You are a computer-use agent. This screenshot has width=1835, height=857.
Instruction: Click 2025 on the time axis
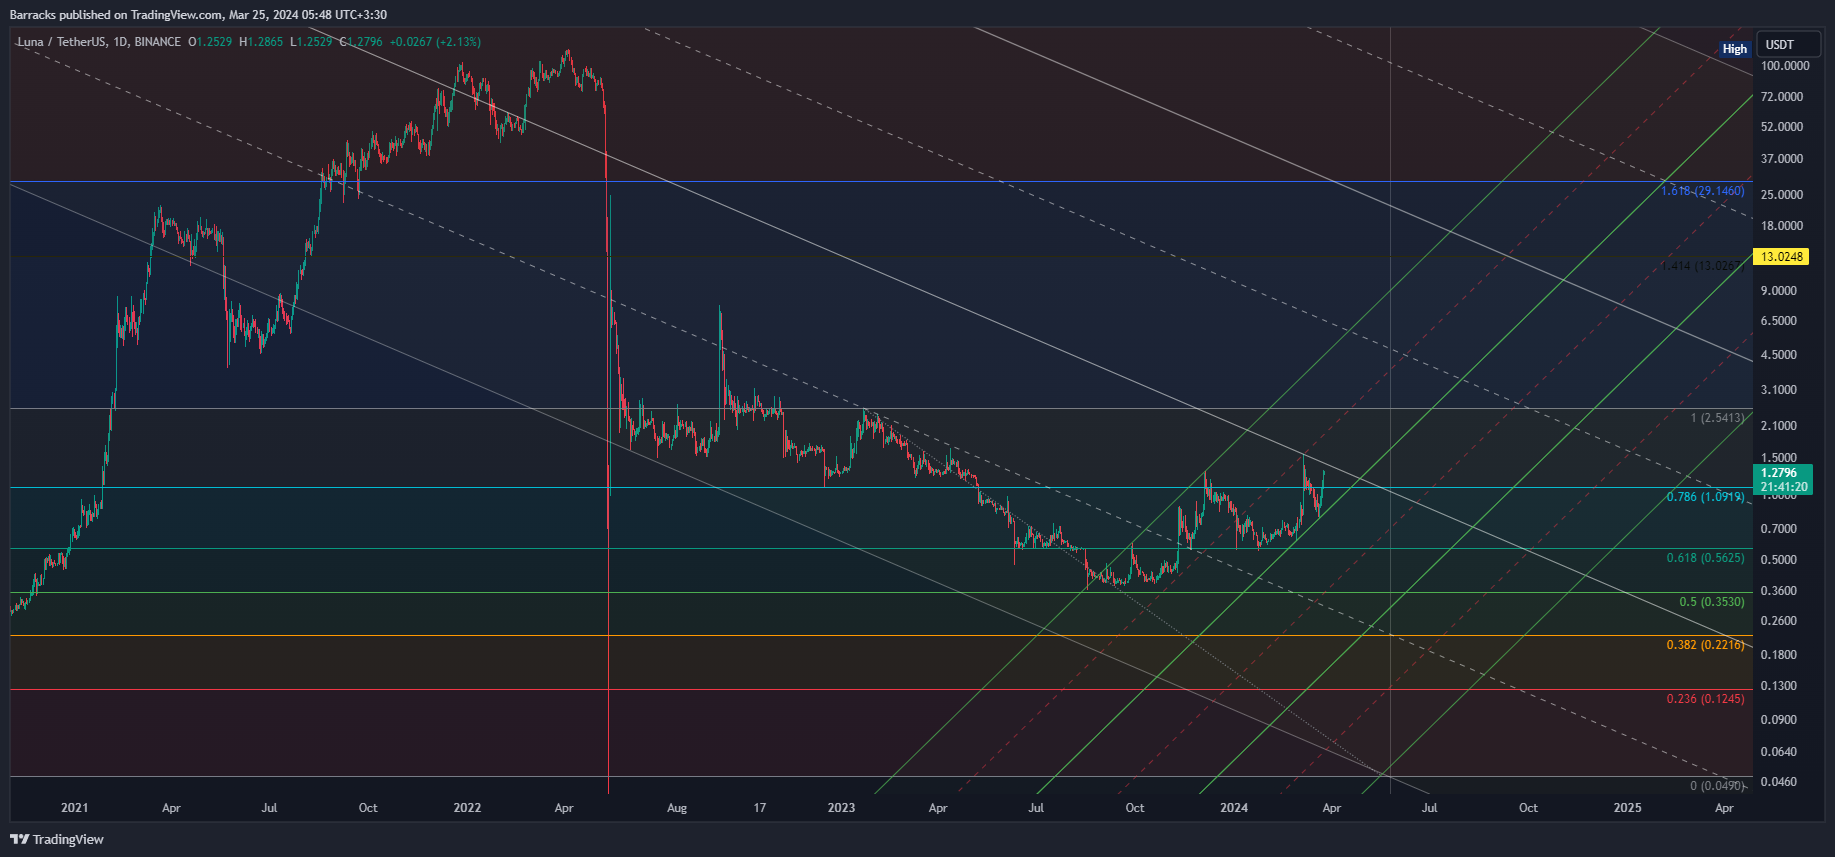1627,808
